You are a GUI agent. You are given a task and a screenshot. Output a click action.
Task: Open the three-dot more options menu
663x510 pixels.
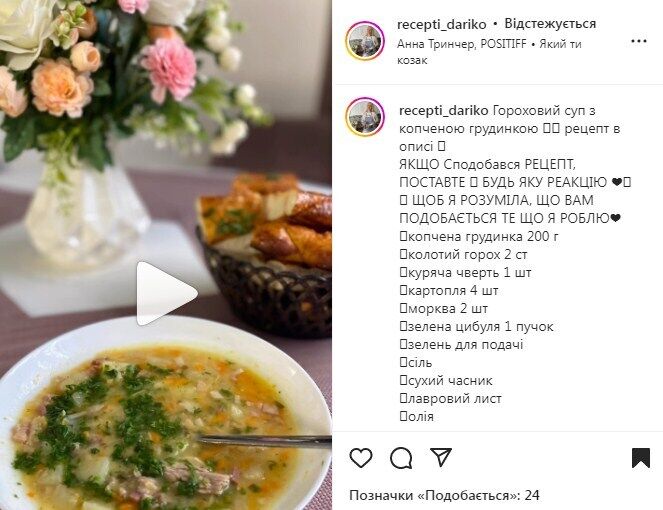coord(638,41)
